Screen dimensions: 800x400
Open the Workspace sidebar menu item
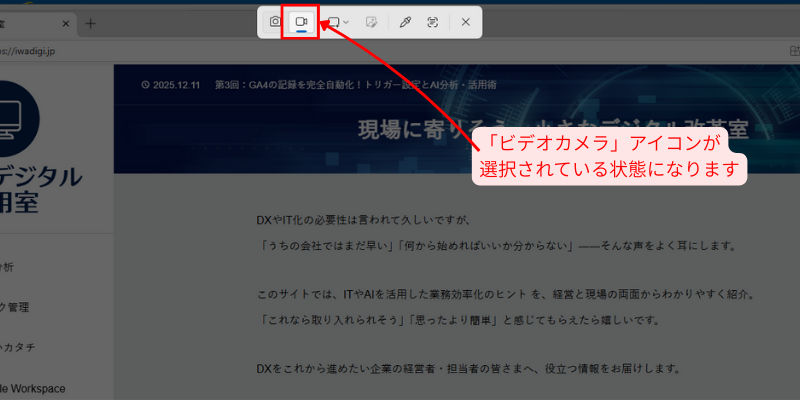point(33,389)
